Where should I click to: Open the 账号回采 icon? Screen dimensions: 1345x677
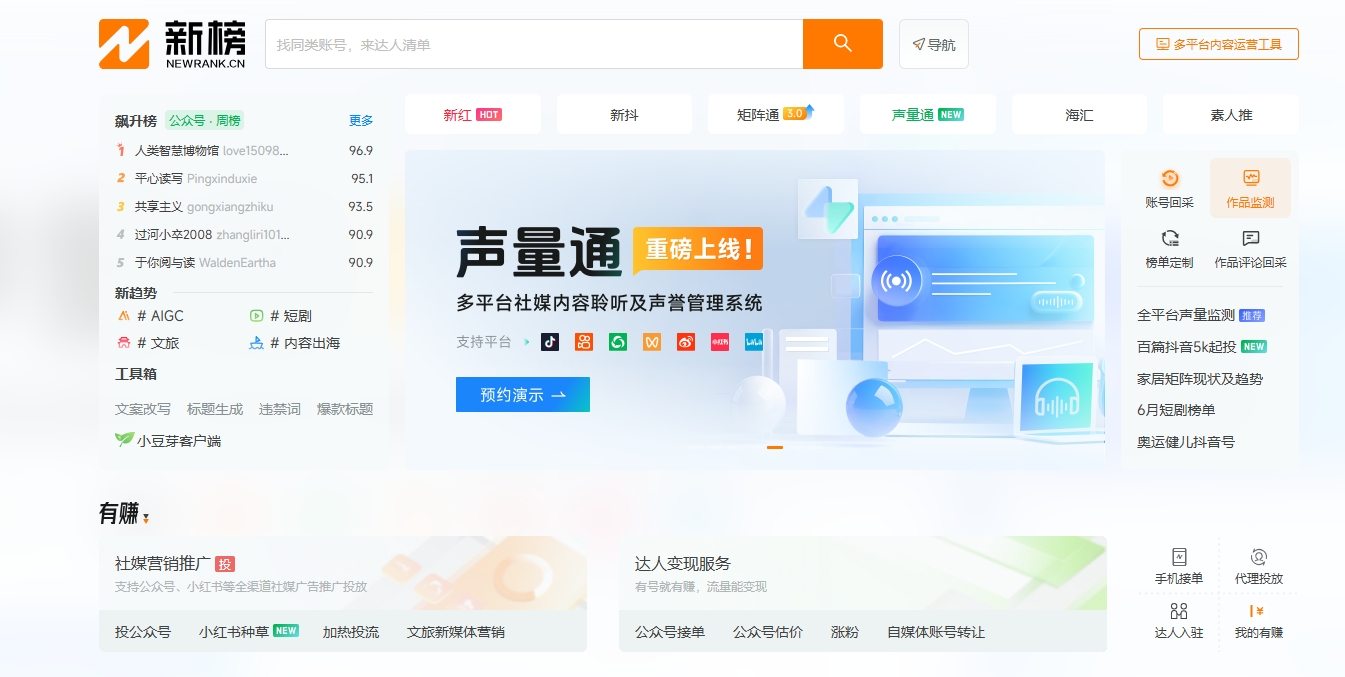click(1169, 180)
